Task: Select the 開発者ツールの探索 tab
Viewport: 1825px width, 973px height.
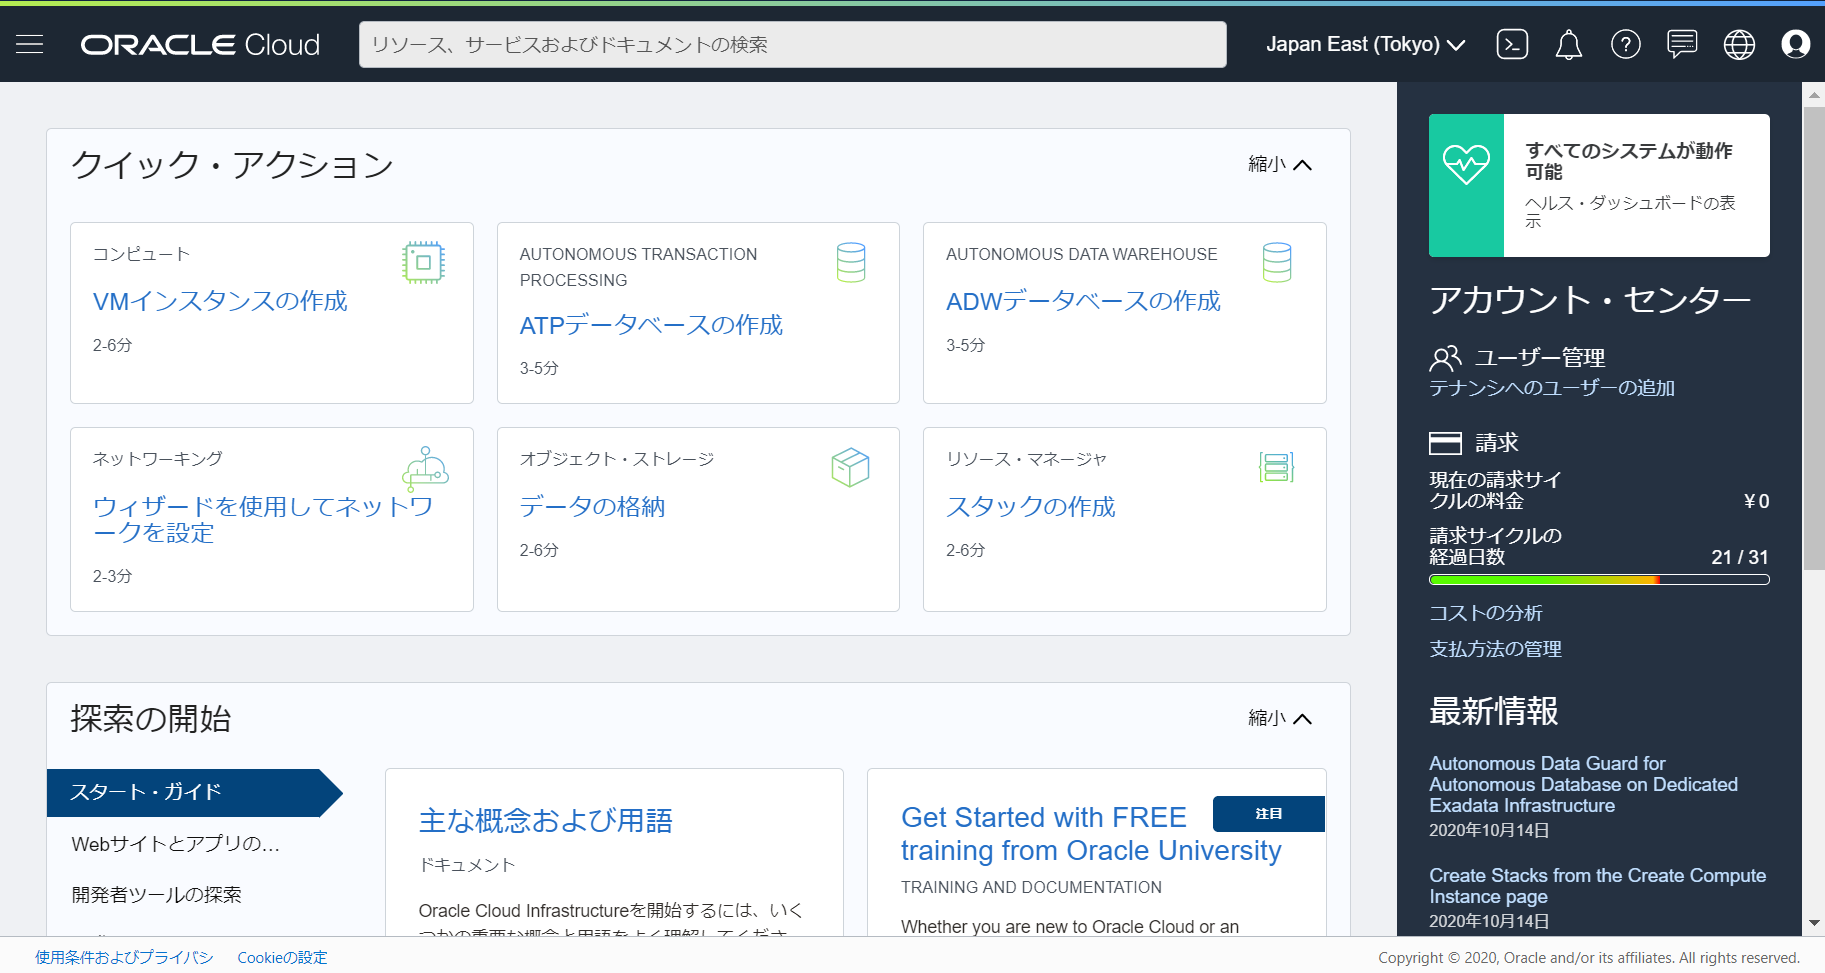Action: (x=157, y=895)
